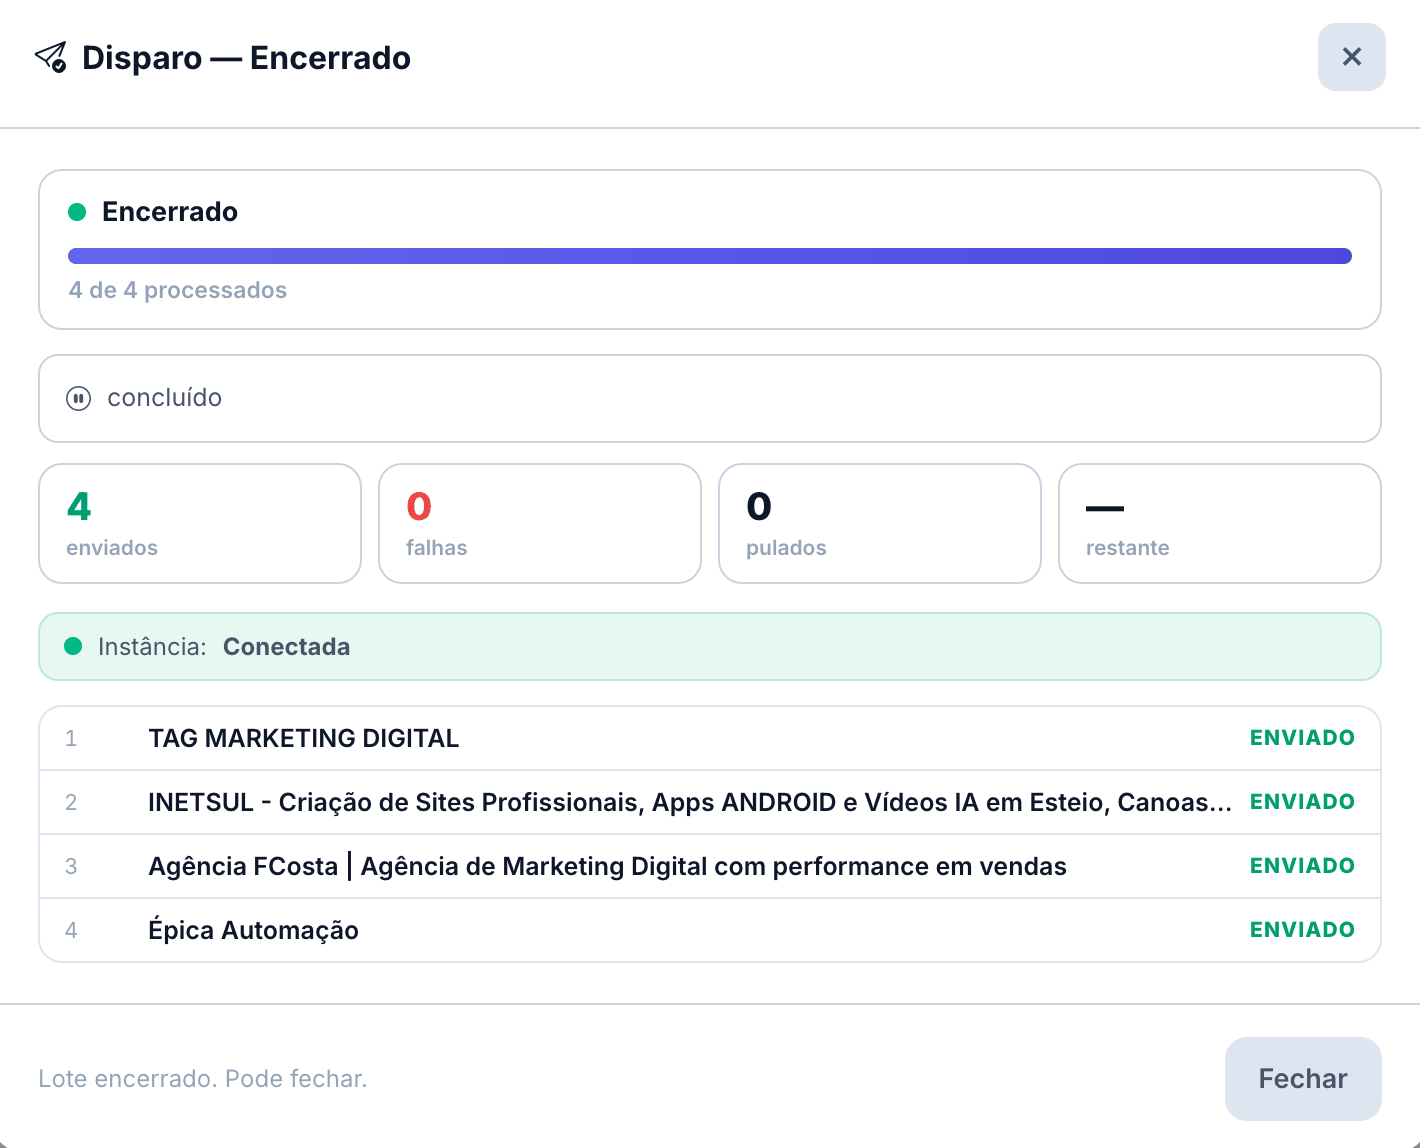Click row number 4 in list
1420x1148 pixels.
point(71,930)
